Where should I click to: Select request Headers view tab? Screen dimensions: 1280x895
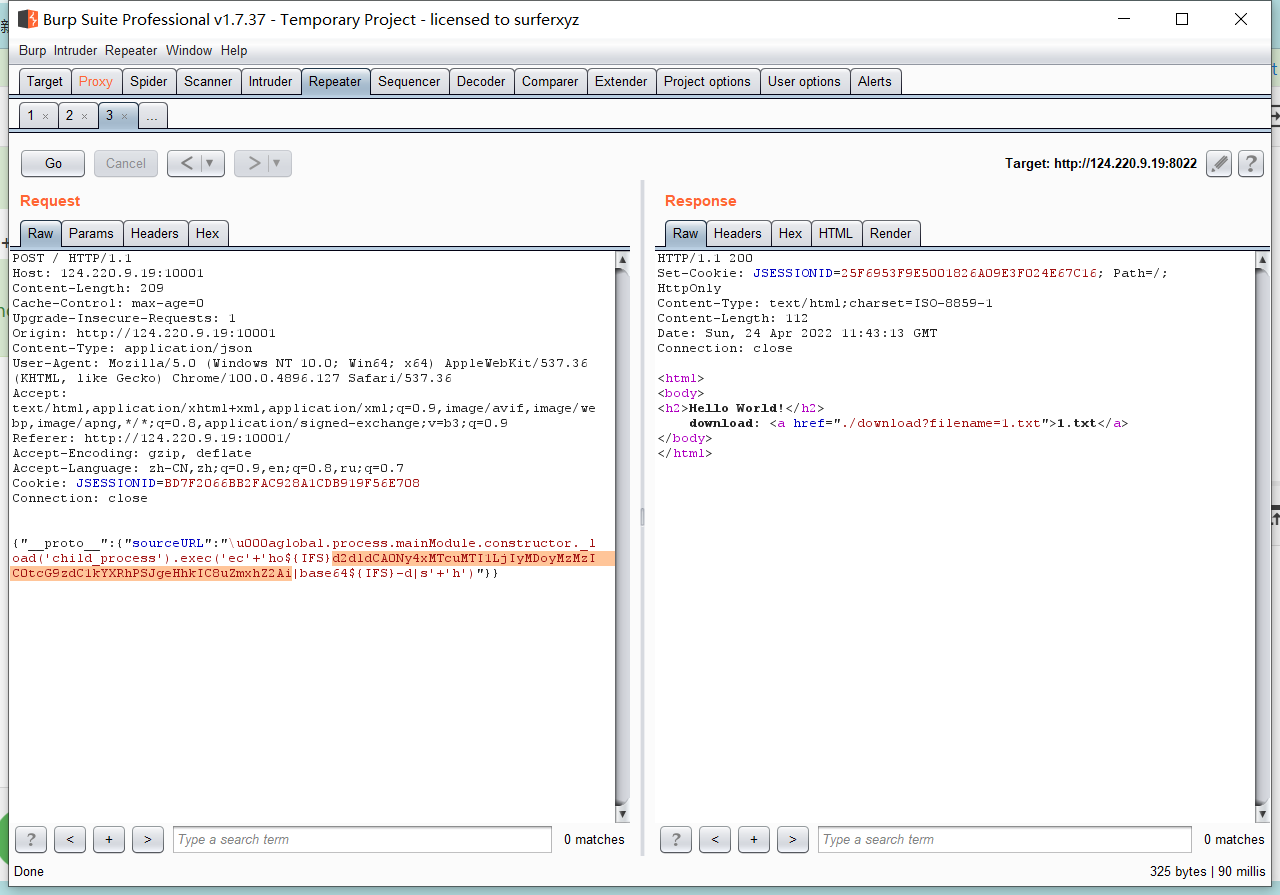pyautogui.click(x=155, y=233)
